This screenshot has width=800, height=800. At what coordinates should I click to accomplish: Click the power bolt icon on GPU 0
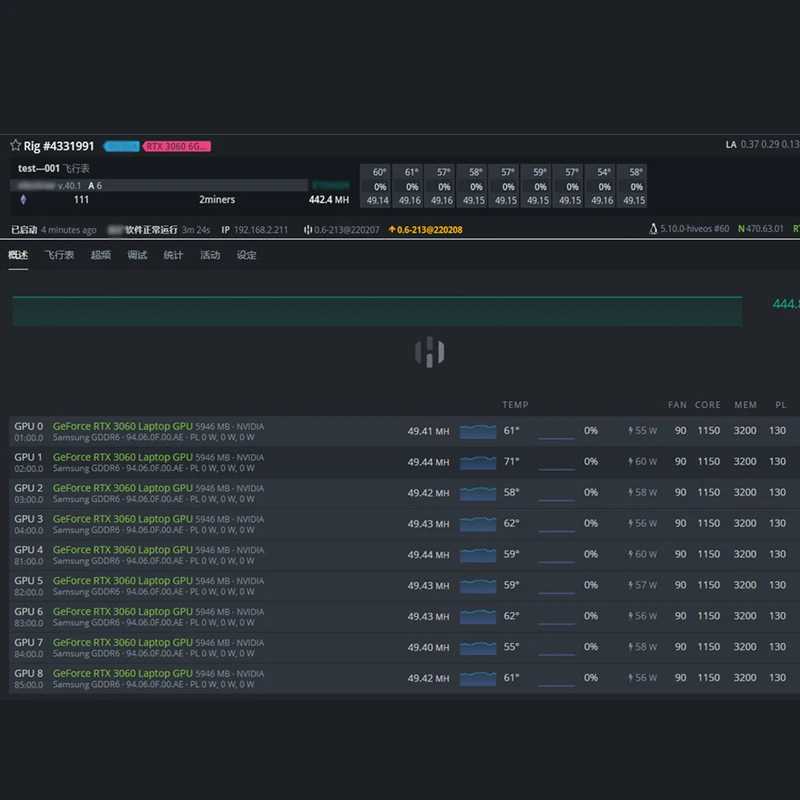tap(631, 431)
